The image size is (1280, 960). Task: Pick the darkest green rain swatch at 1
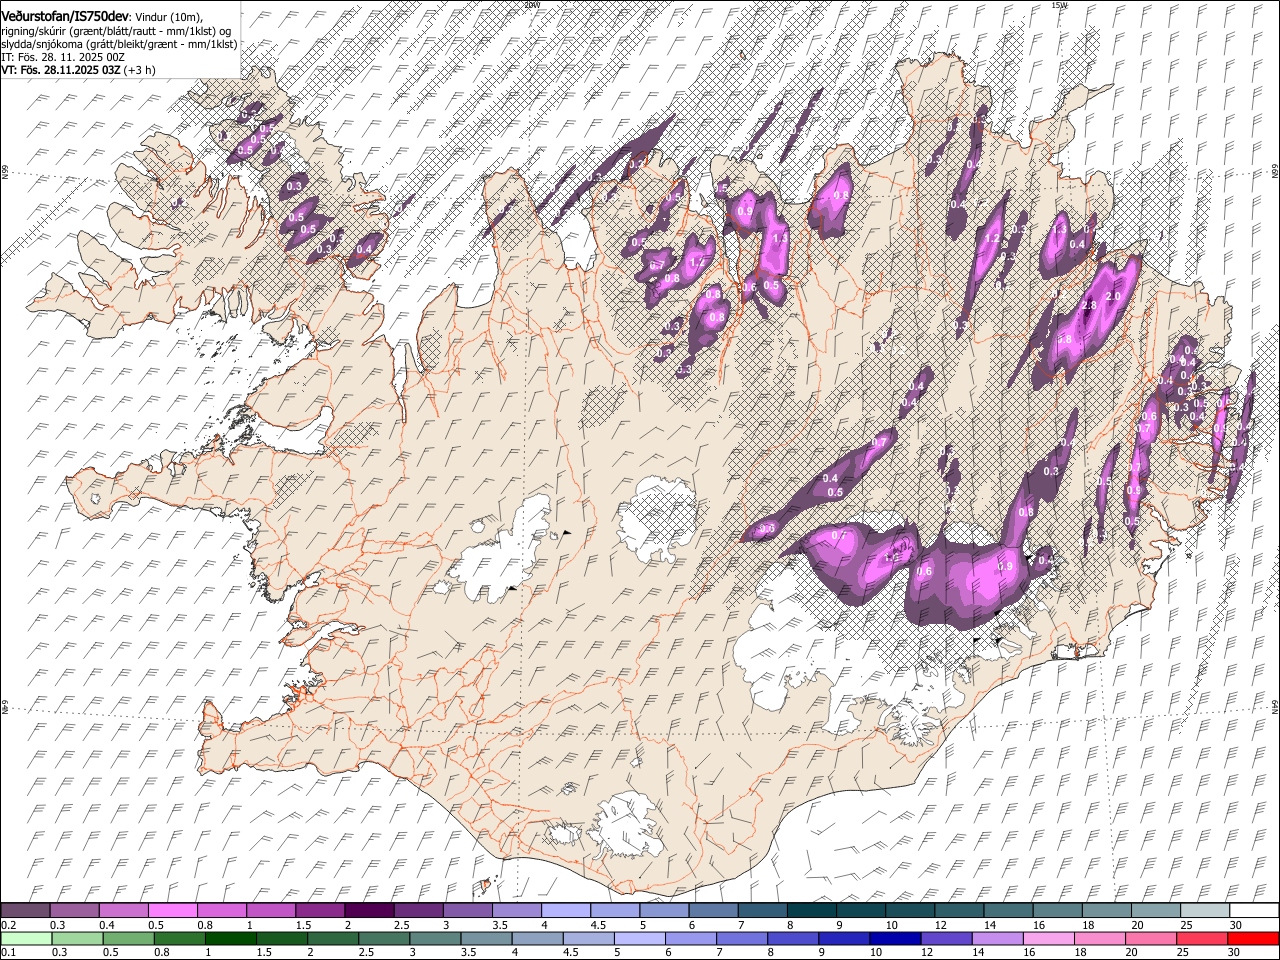pos(231,938)
